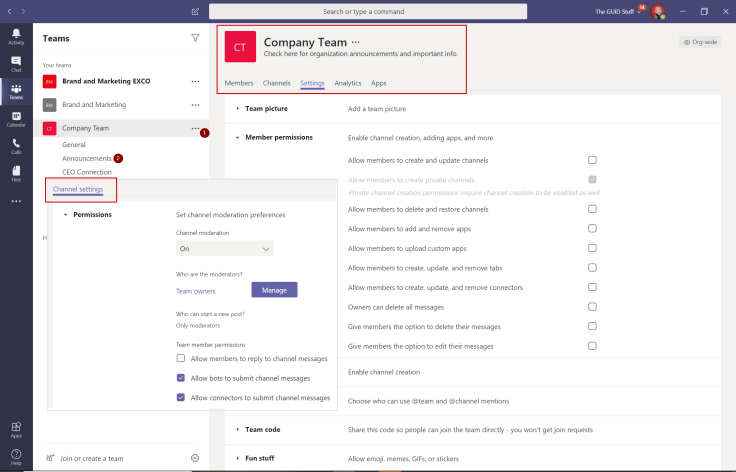Screen dimensions: 736x472
Task: Expand the Team picture section
Action: click(238, 108)
